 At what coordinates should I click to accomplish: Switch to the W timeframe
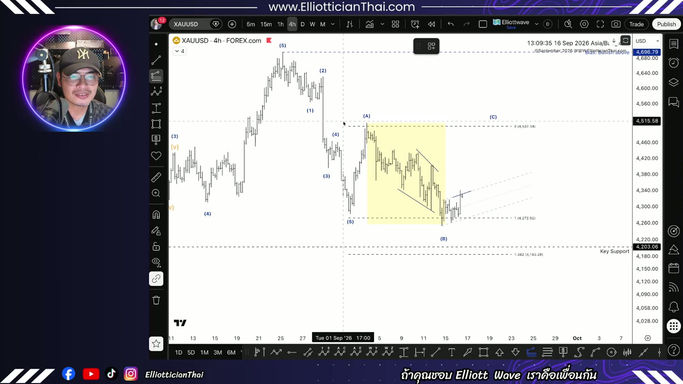click(312, 24)
